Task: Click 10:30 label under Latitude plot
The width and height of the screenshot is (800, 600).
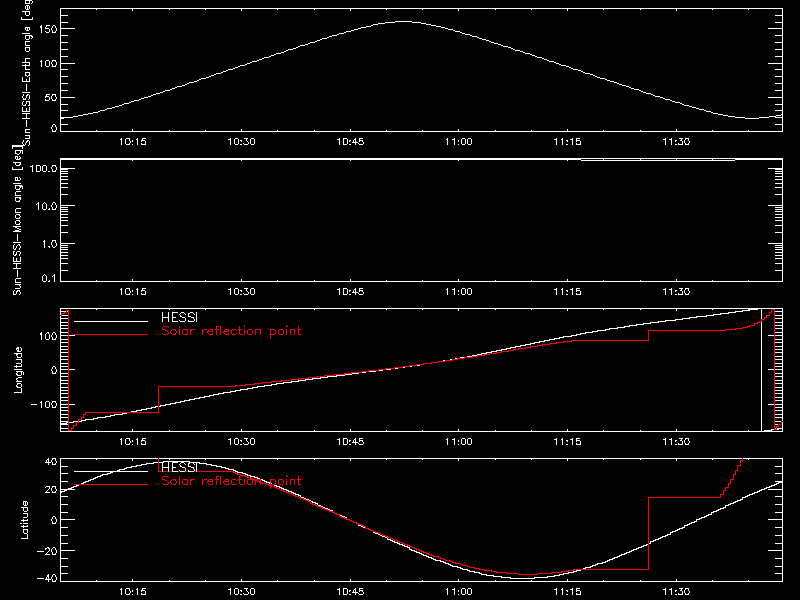Action: (x=241, y=592)
